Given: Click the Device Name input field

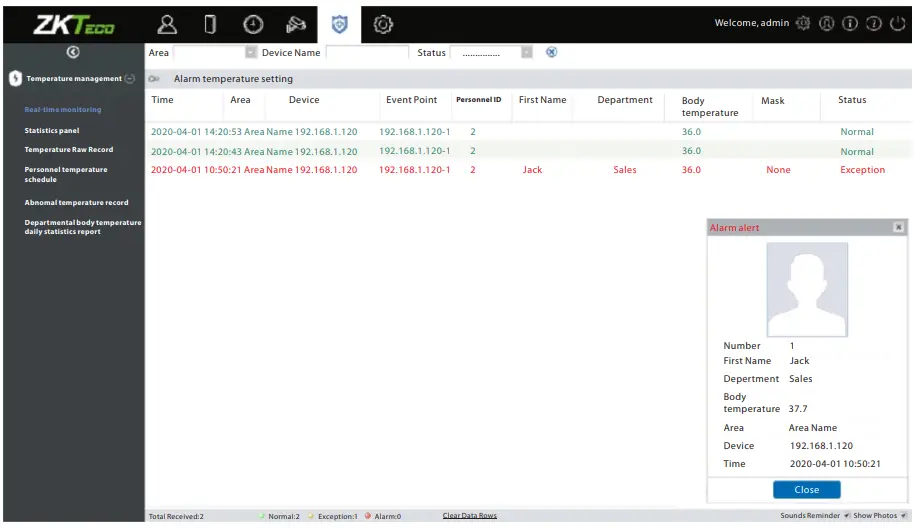Looking at the screenshot, I should point(367,52).
